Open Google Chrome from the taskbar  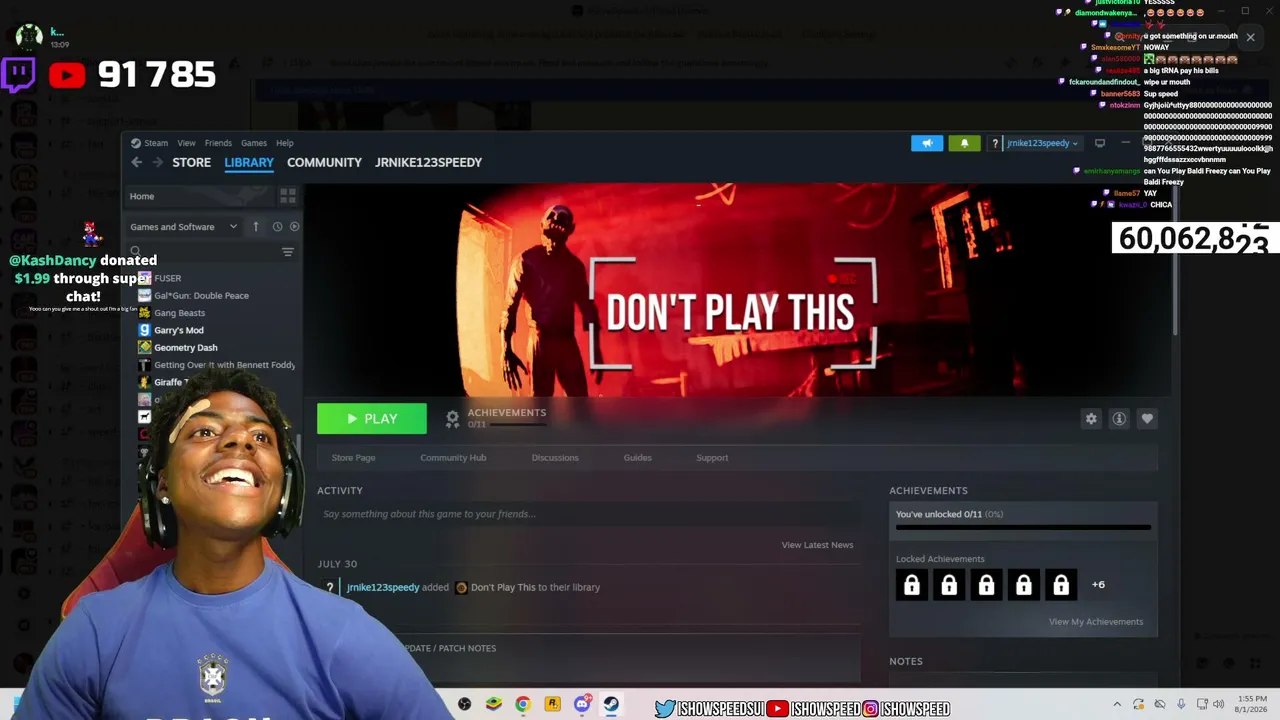click(x=523, y=705)
